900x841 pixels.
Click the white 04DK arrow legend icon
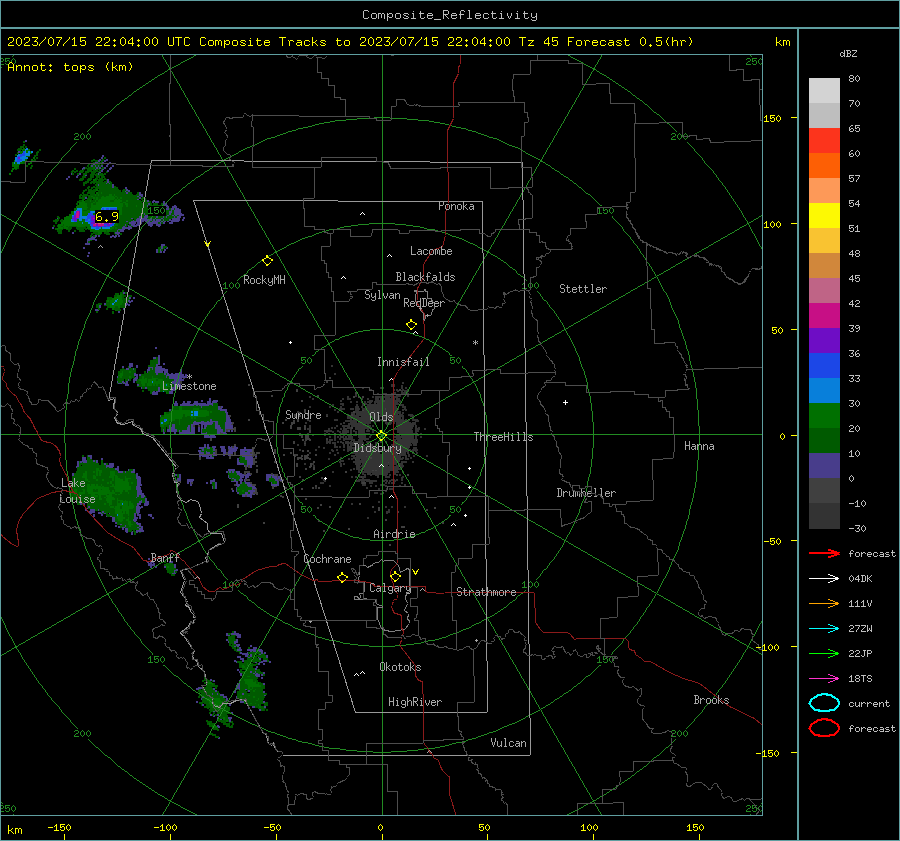(824, 578)
